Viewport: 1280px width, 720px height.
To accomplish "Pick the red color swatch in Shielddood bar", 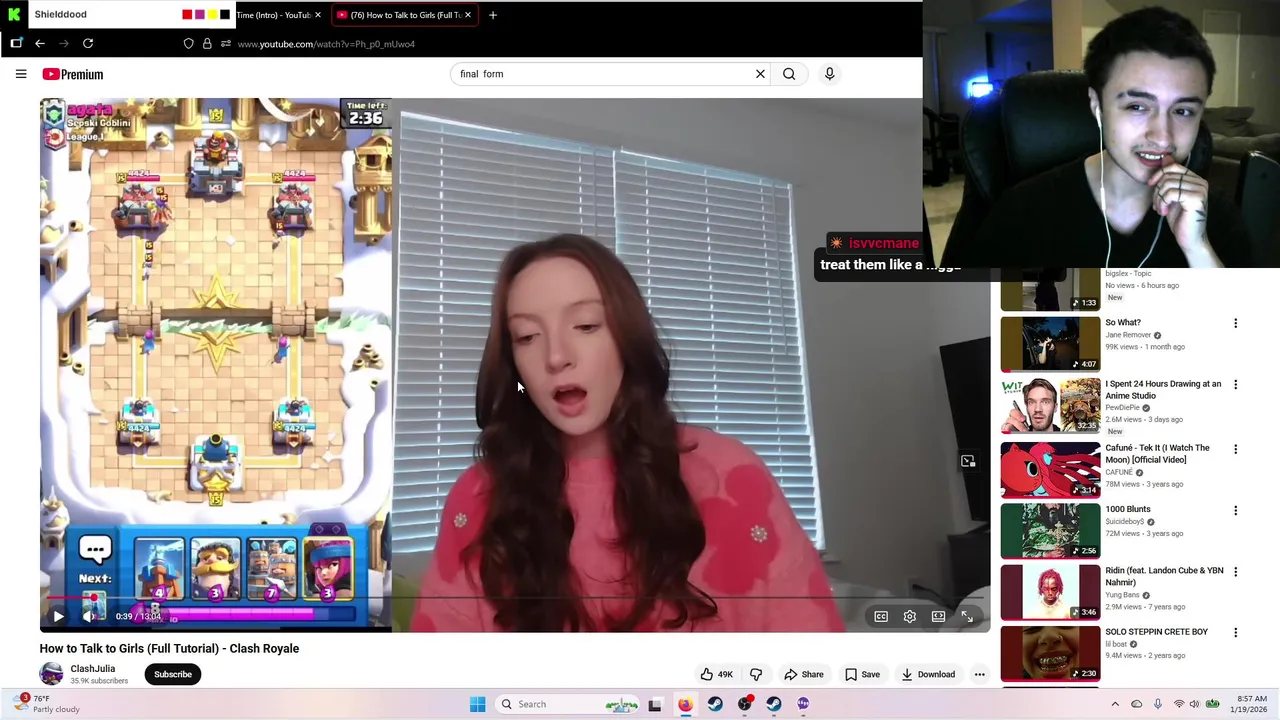I will point(187,15).
